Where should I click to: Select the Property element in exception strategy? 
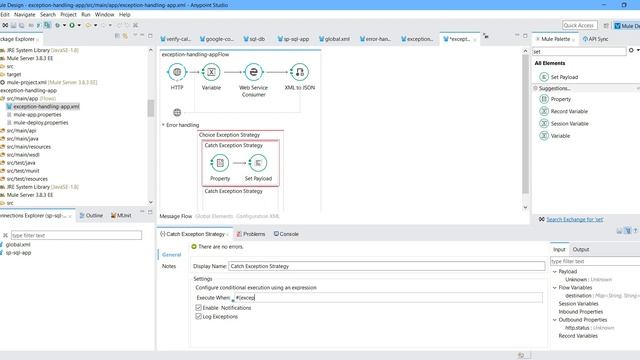click(220, 163)
